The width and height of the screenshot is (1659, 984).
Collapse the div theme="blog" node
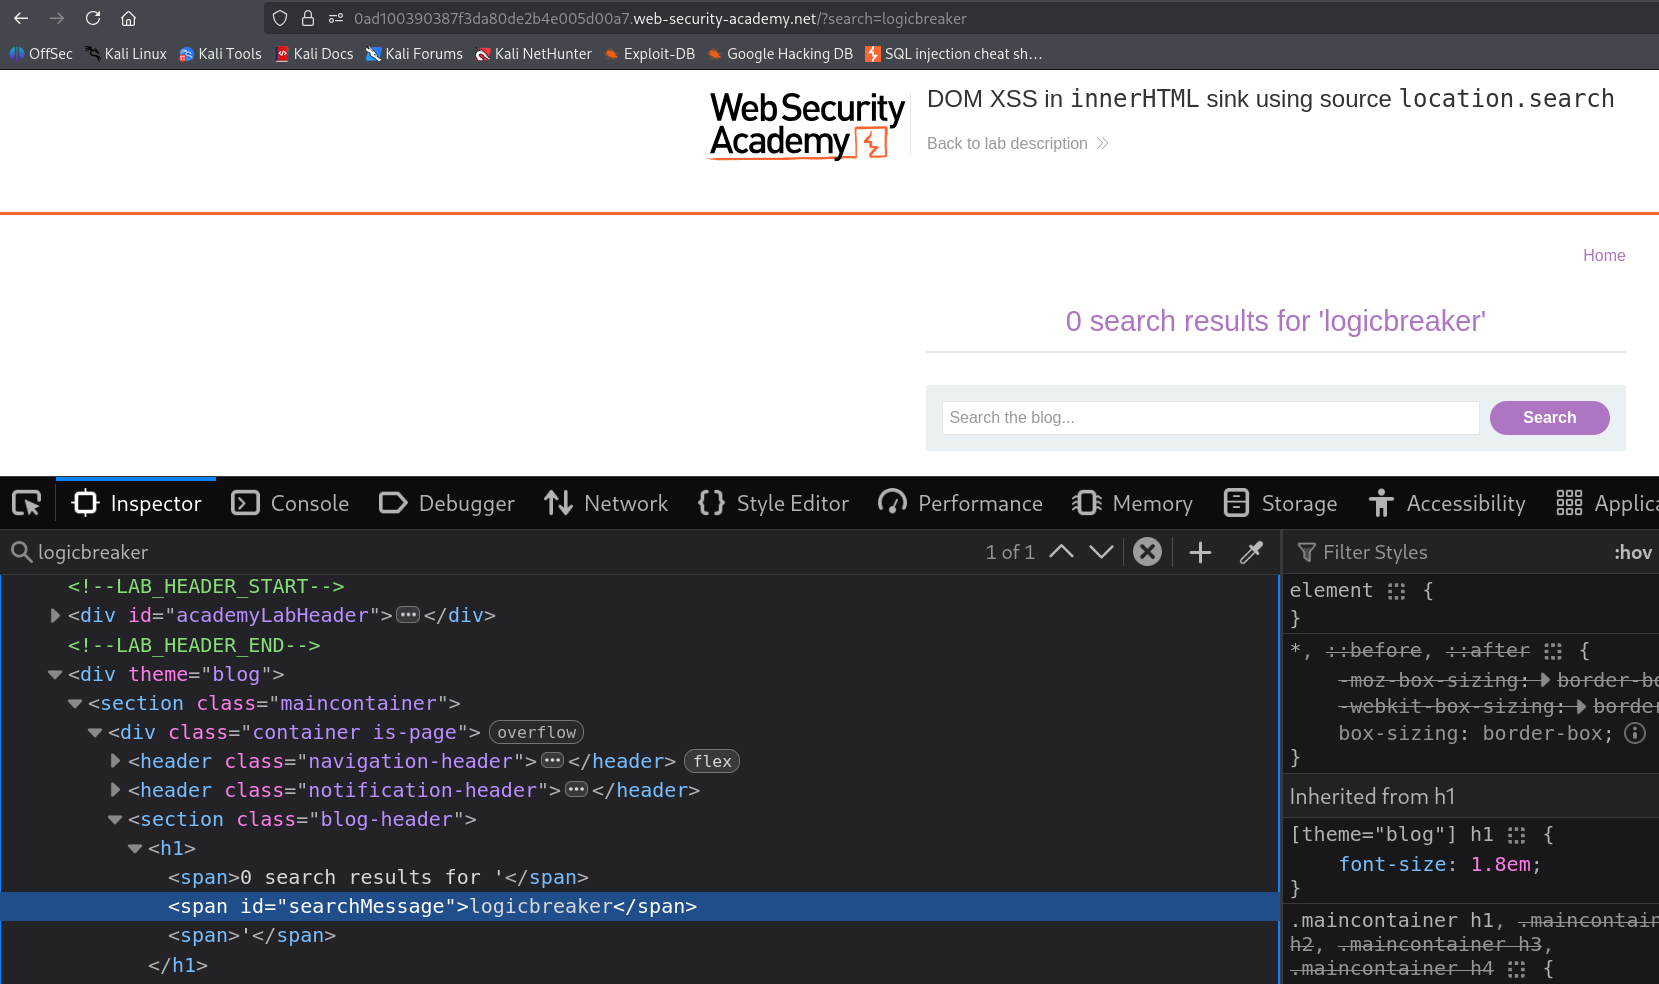pyautogui.click(x=55, y=674)
